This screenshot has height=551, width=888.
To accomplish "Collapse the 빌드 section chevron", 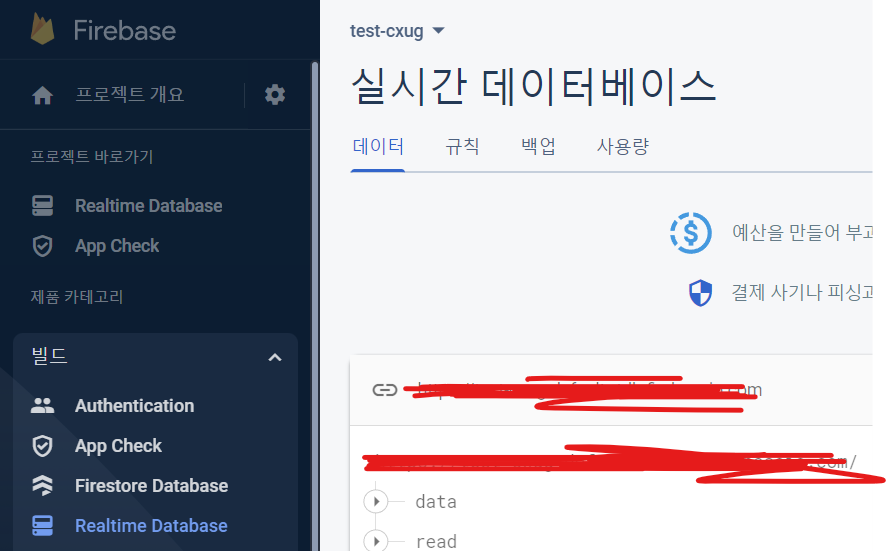I will point(275,357).
